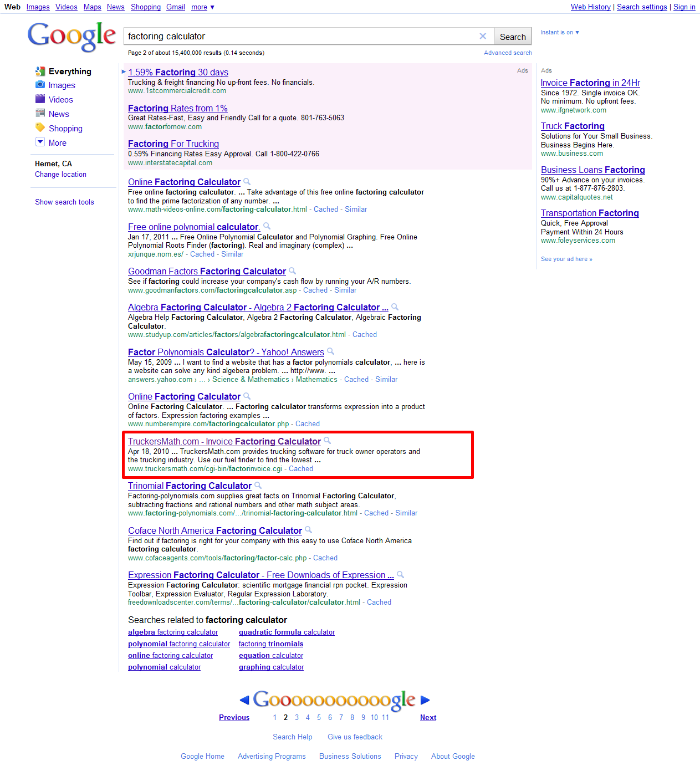Preview magnifier beside Coface North America result
Screen dimensions: 700x771
(308, 530)
